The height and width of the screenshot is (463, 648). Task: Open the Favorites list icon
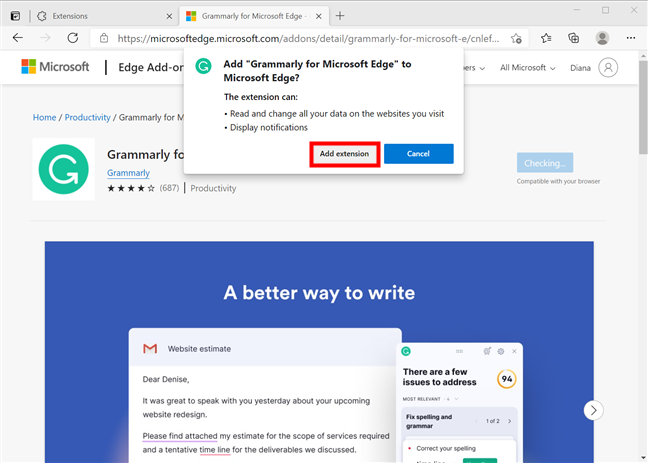(546, 38)
